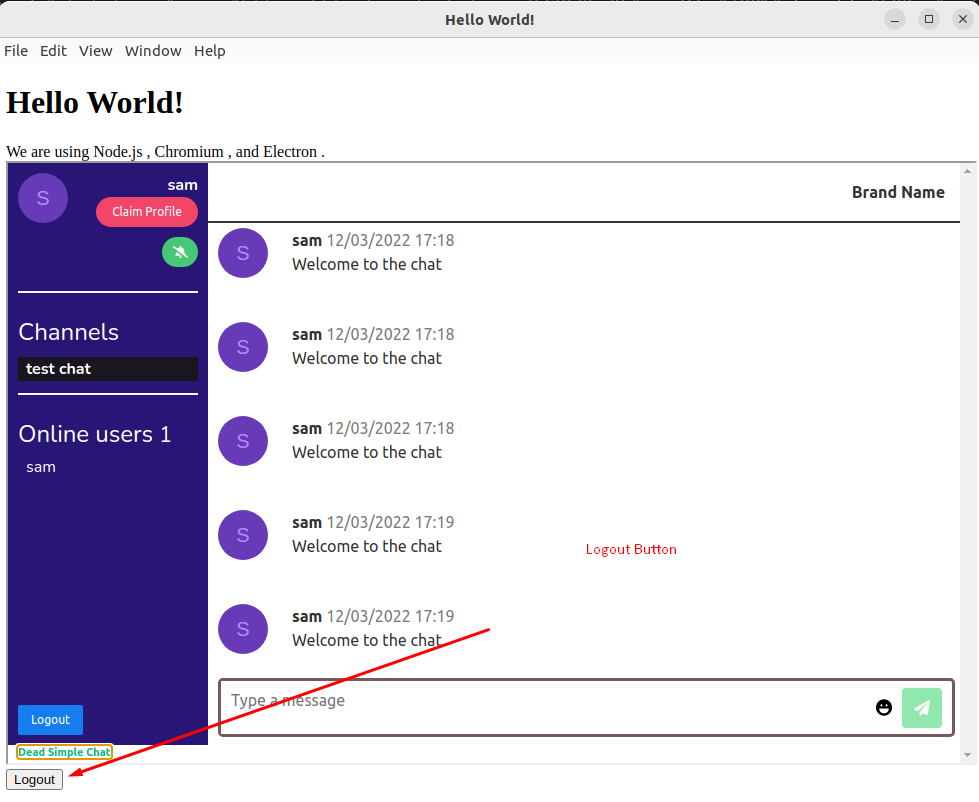Click the blue Logout button in the sidebar
The height and width of the screenshot is (802, 979).
pos(50,719)
